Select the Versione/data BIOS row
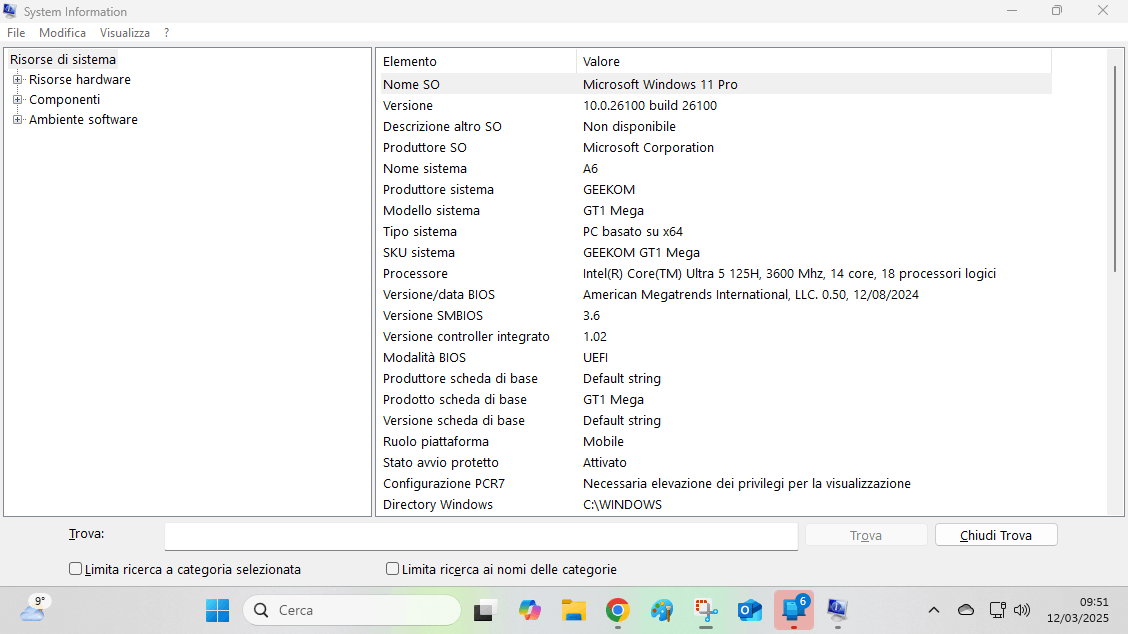This screenshot has width=1128, height=634. pyautogui.click(x=716, y=295)
